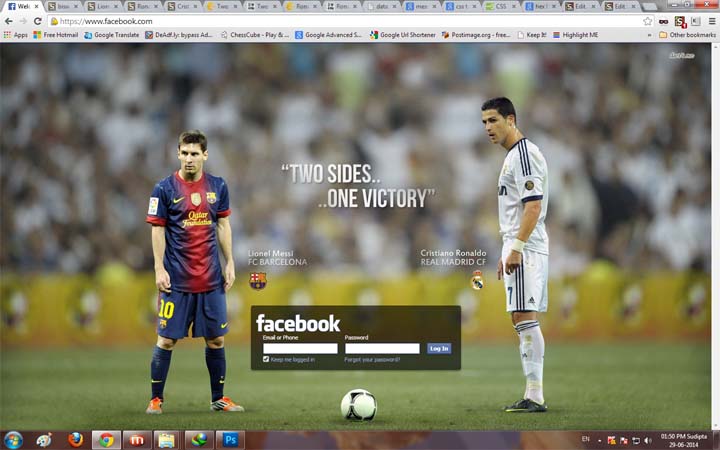The image size is (720, 450).
Task: Click the vertical page scrollbar
Action: pyautogui.click(x=715, y=236)
